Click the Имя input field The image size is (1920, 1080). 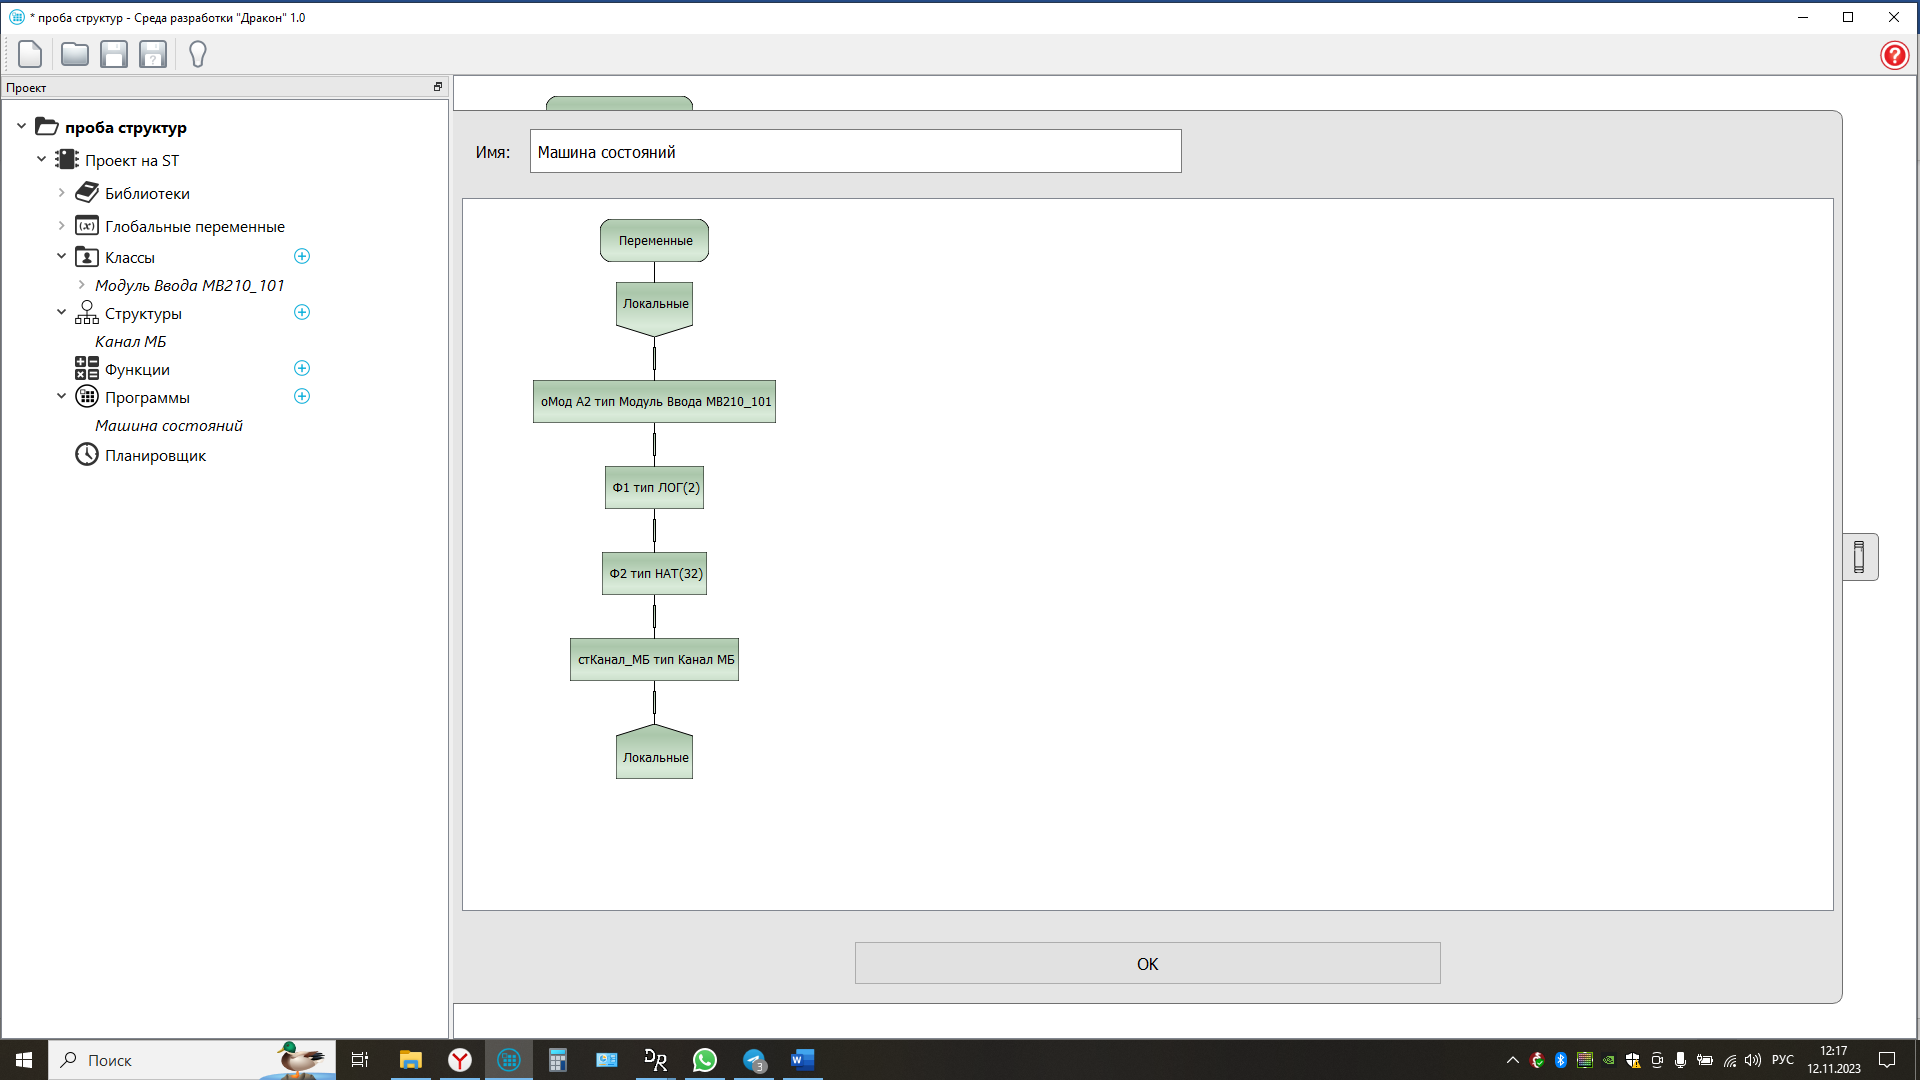pyautogui.click(x=855, y=152)
